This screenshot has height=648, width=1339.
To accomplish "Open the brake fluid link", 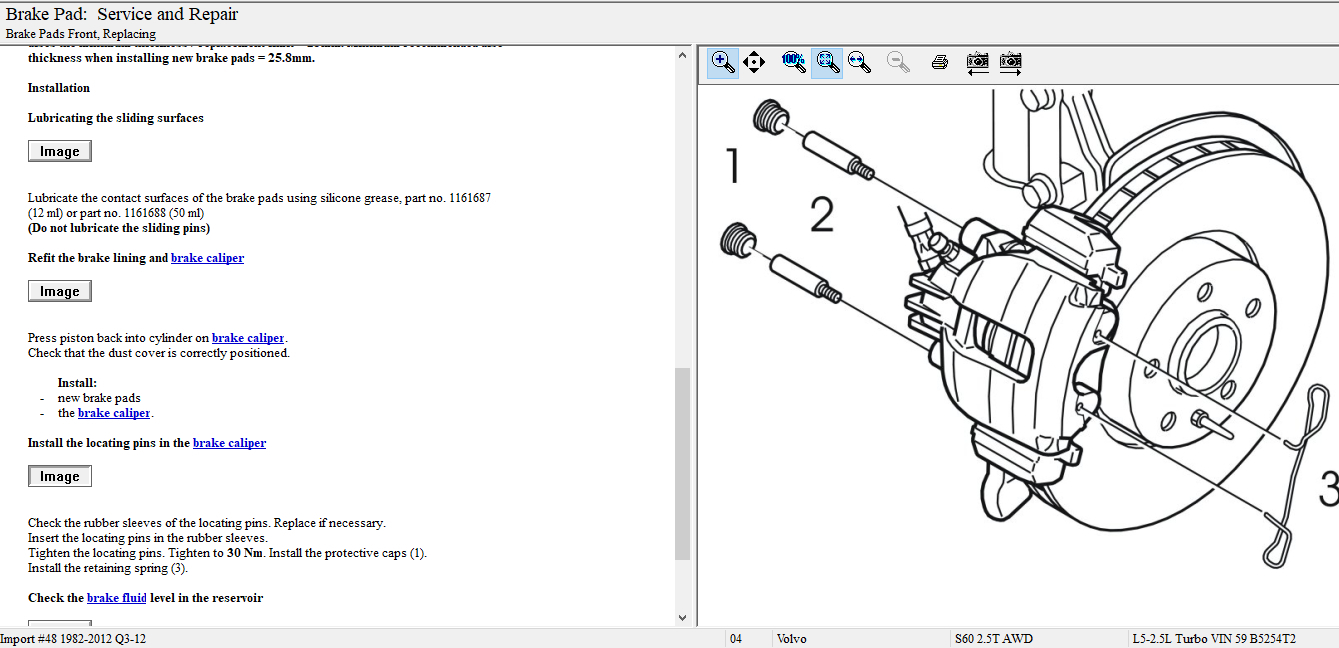I will coord(117,598).
